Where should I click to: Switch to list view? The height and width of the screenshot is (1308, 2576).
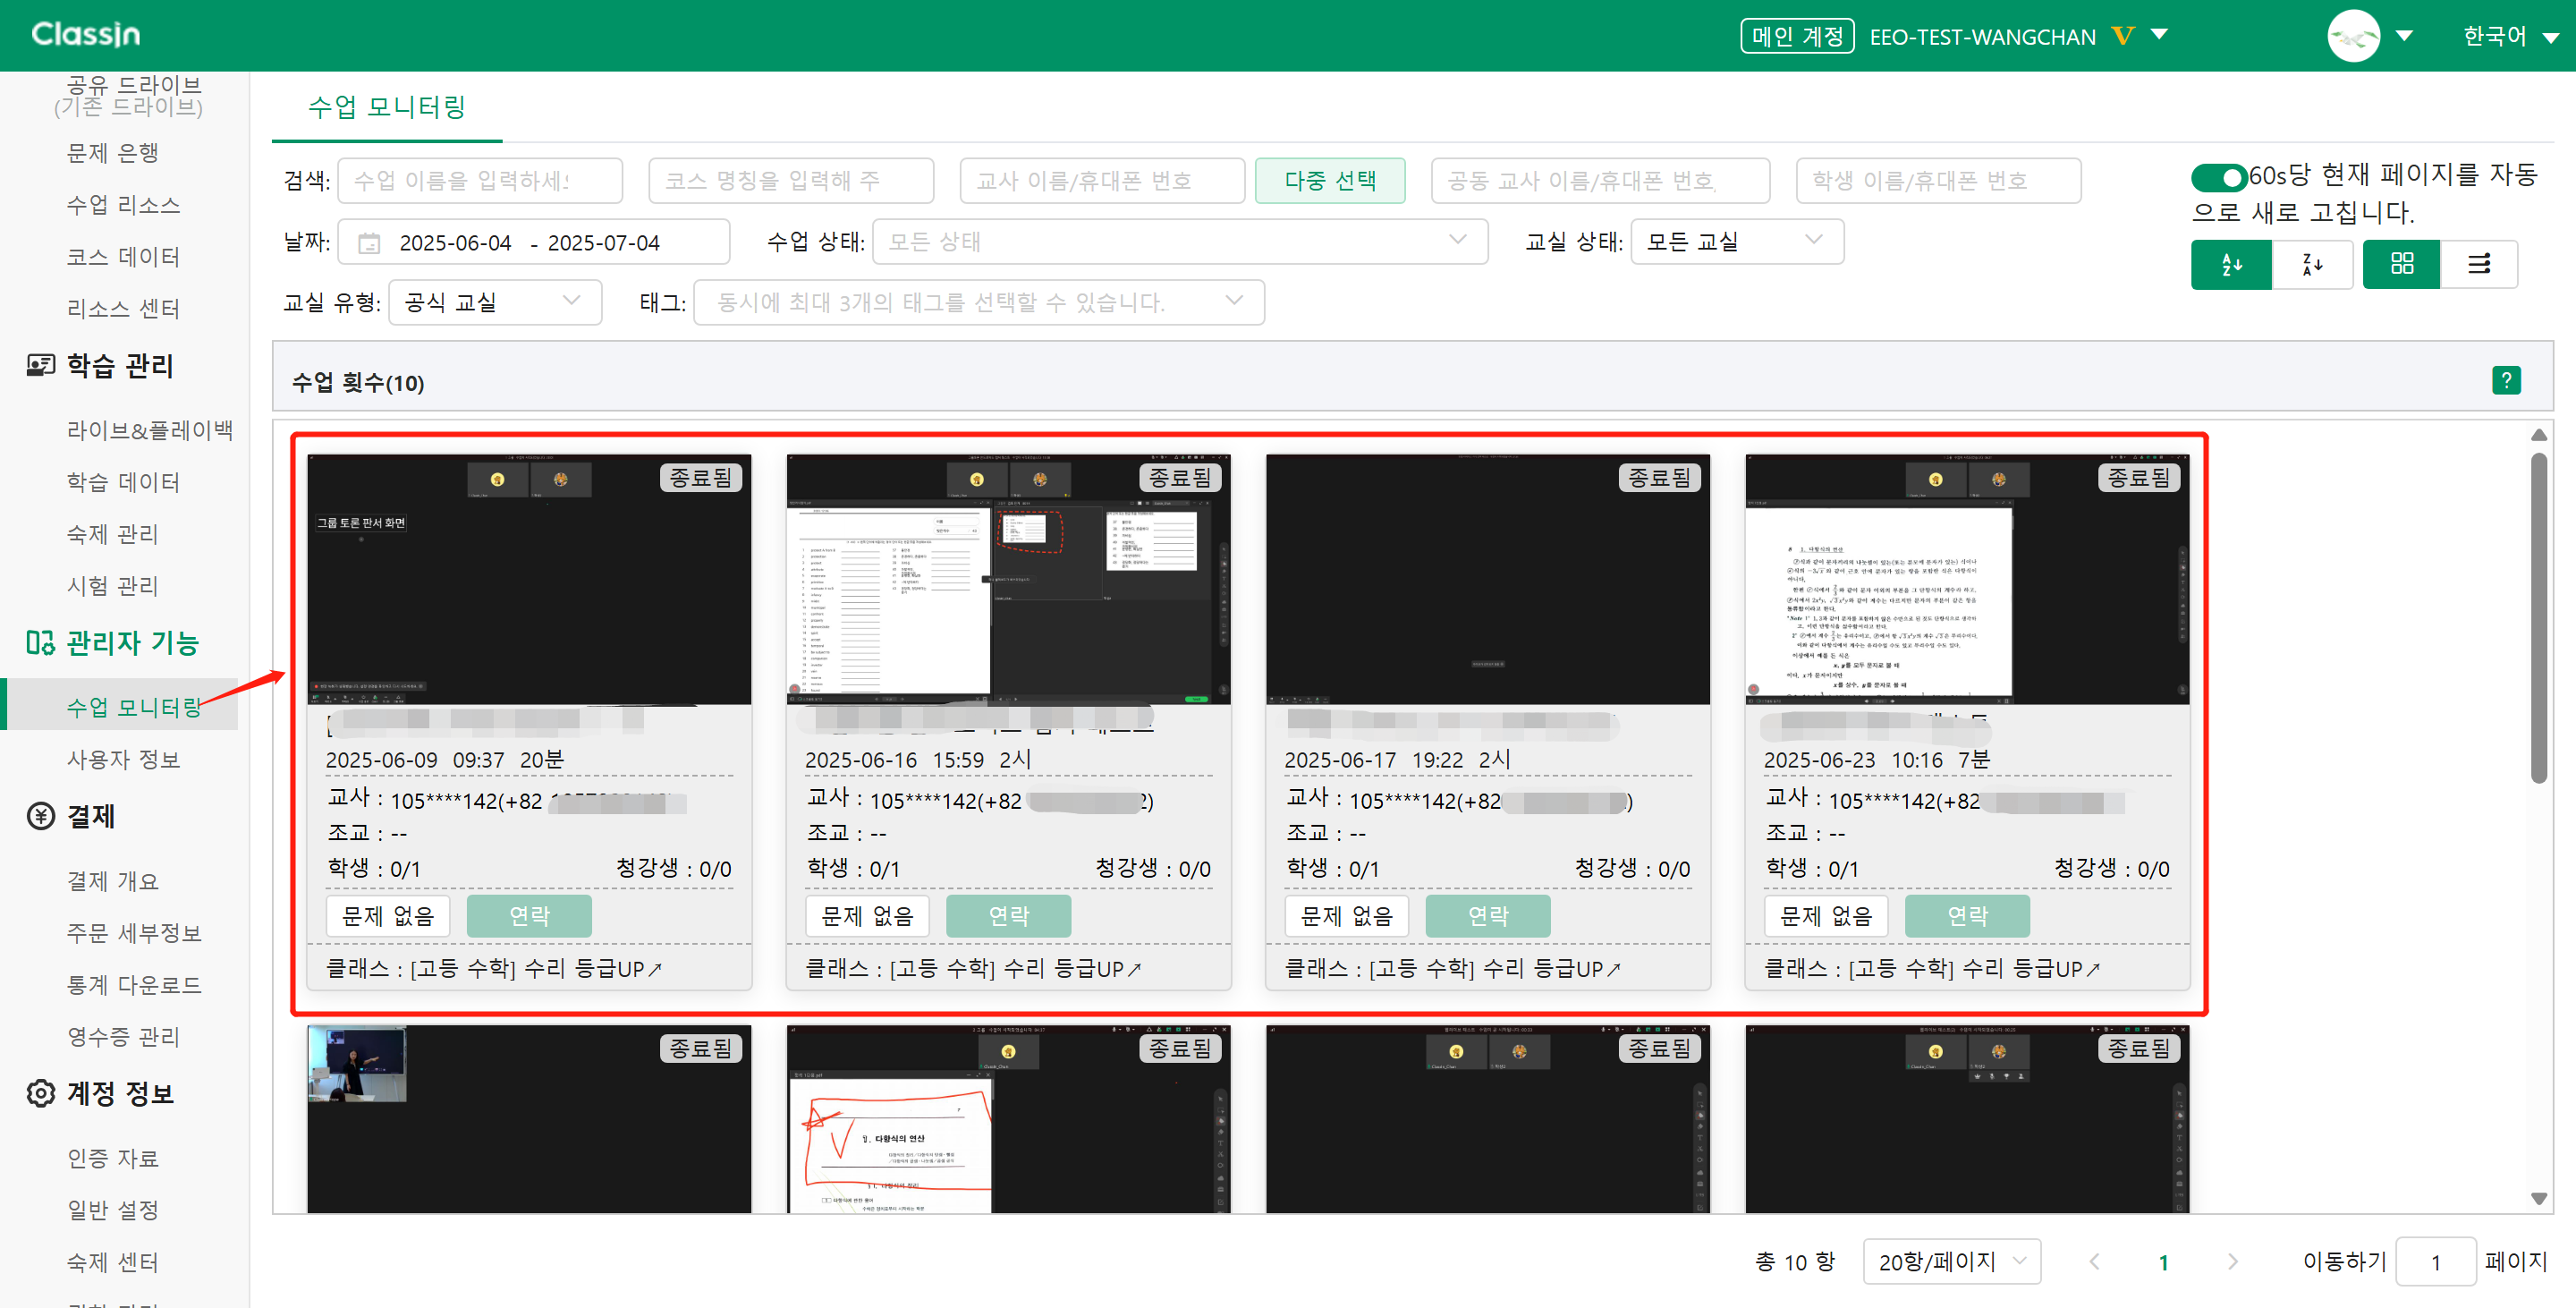(2479, 264)
